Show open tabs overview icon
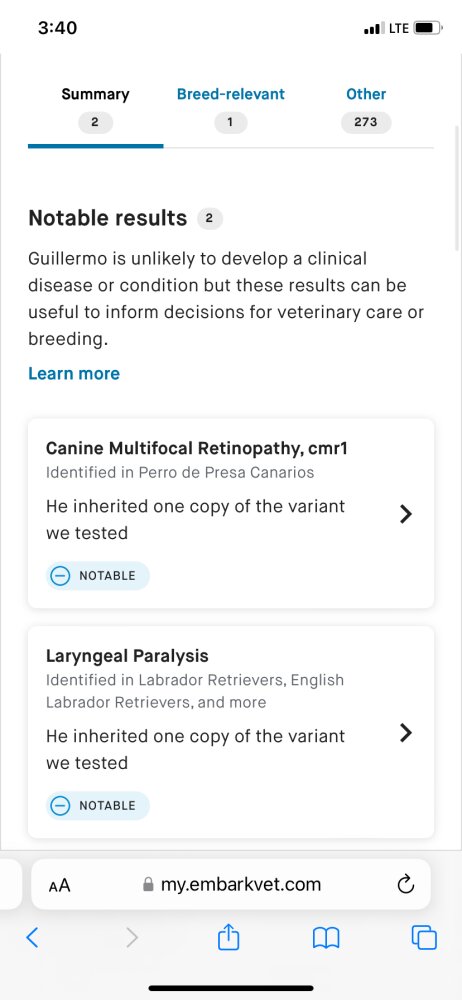Viewport: 462px width, 1000px height. click(424, 937)
